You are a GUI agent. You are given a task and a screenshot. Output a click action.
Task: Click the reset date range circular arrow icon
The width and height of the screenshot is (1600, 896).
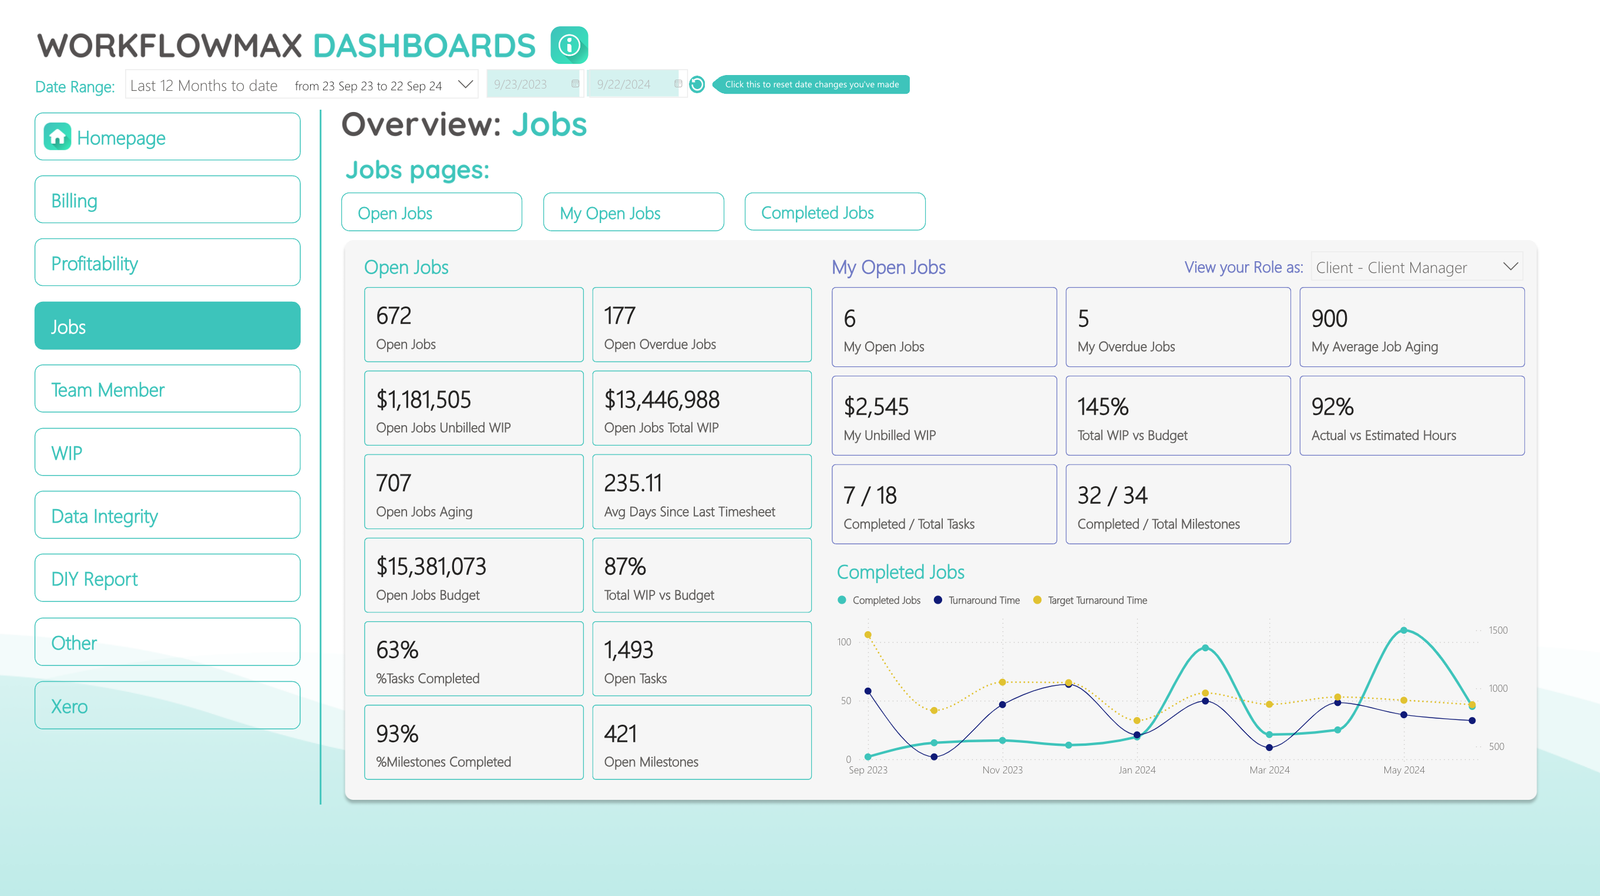tap(697, 84)
